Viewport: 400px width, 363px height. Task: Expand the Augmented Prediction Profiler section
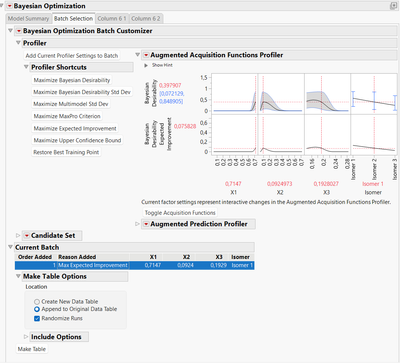click(x=137, y=224)
